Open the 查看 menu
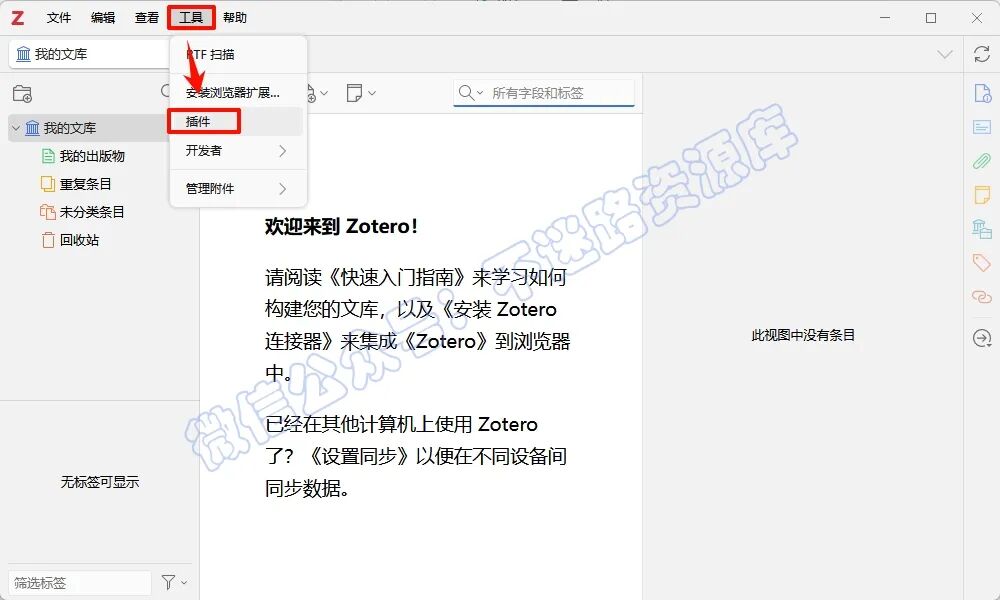This screenshot has width=1000, height=600. (x=147, y=18)
